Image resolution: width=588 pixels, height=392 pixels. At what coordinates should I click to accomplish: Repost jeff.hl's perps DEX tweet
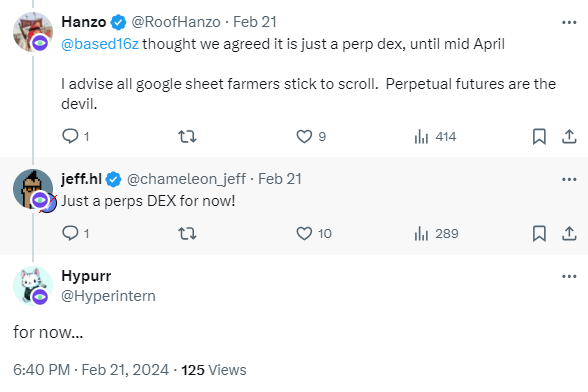pyautogui.click(x=187, y=233)
